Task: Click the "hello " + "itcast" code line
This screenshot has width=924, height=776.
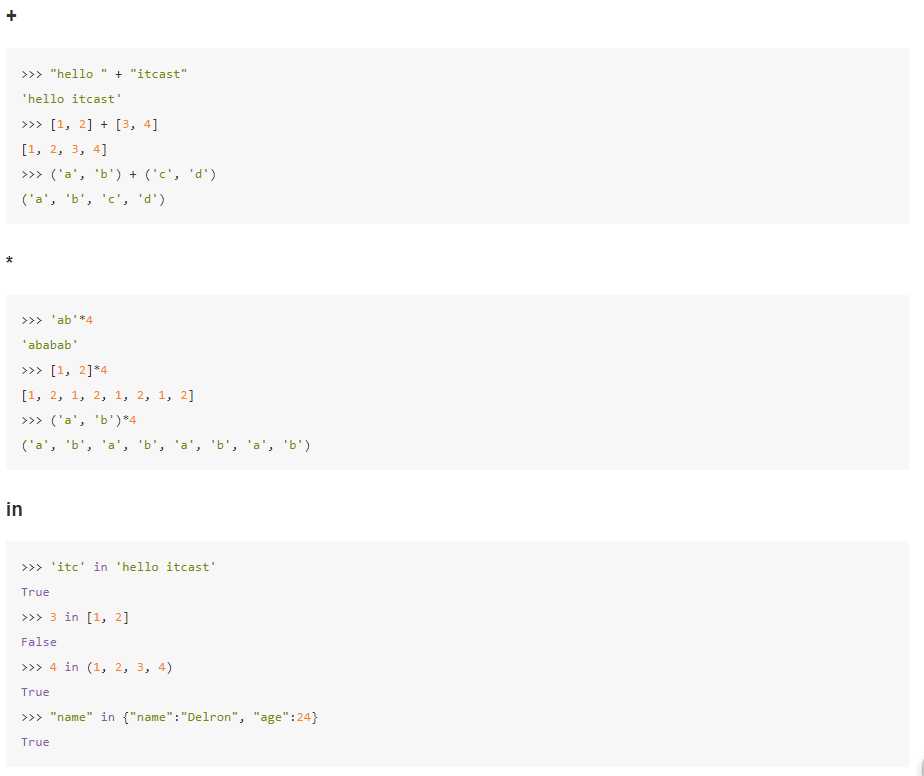Action: (104, 74)
